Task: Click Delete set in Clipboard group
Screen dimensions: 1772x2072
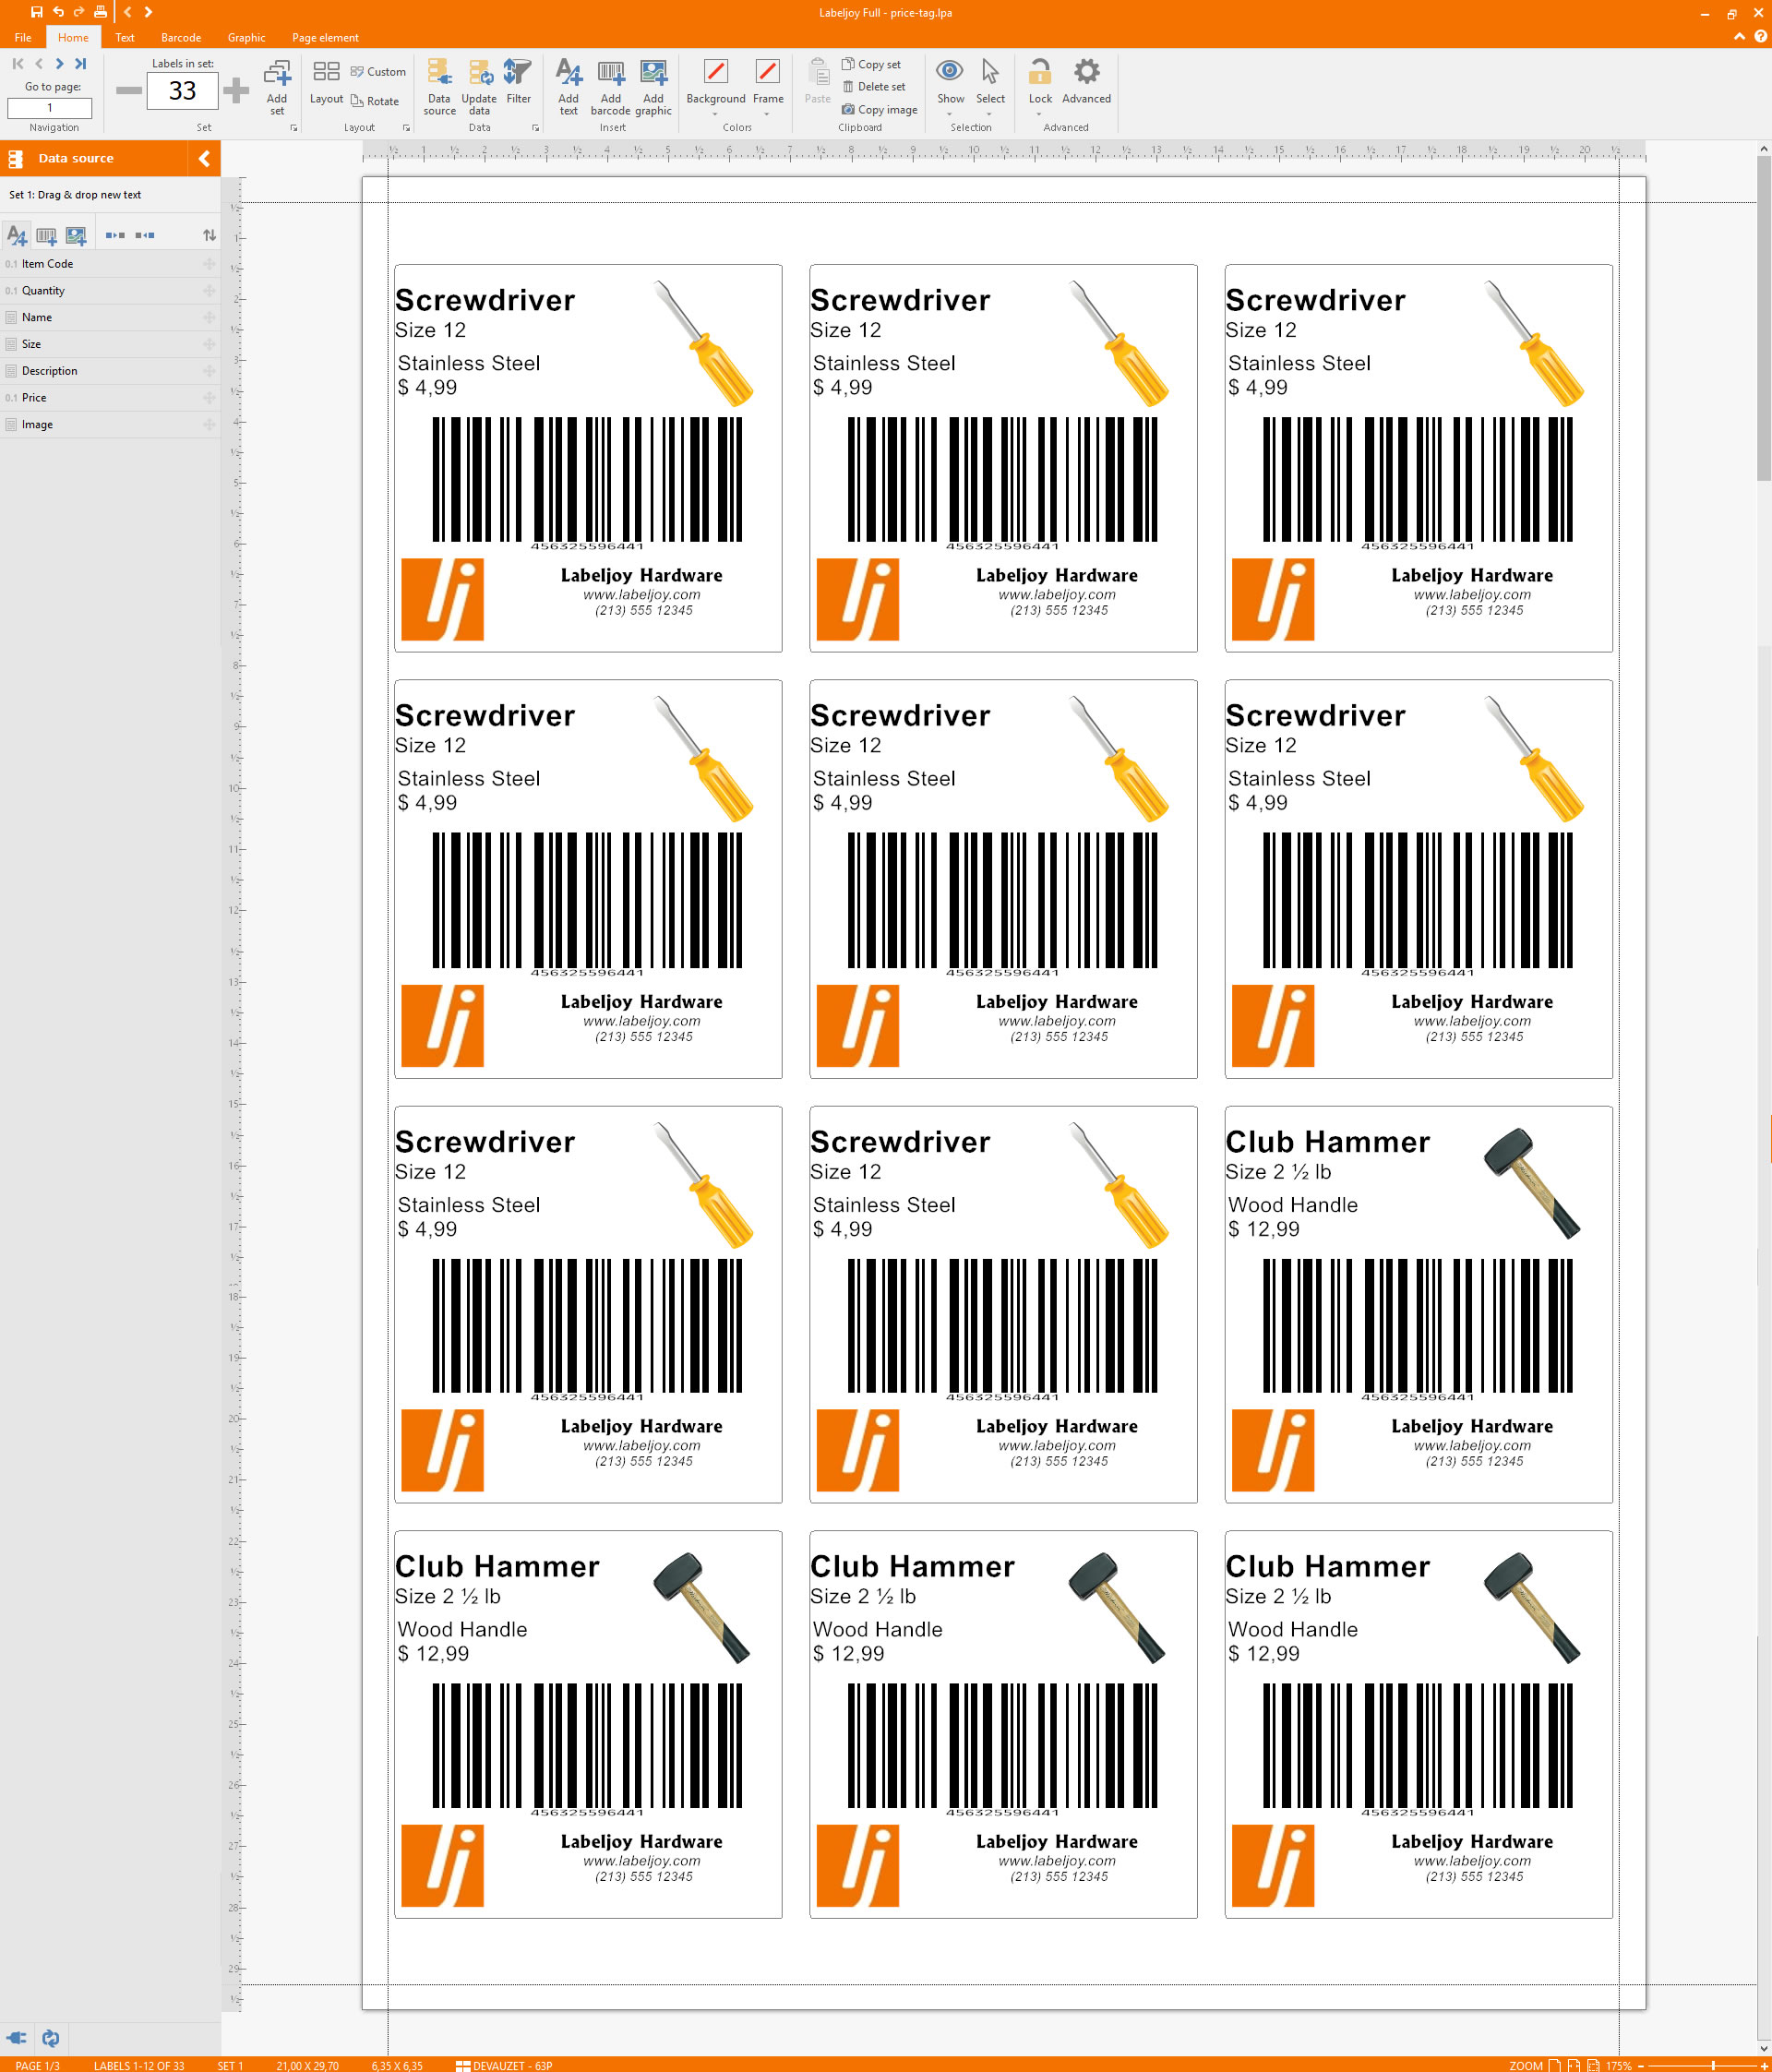Action: (873, 87)
